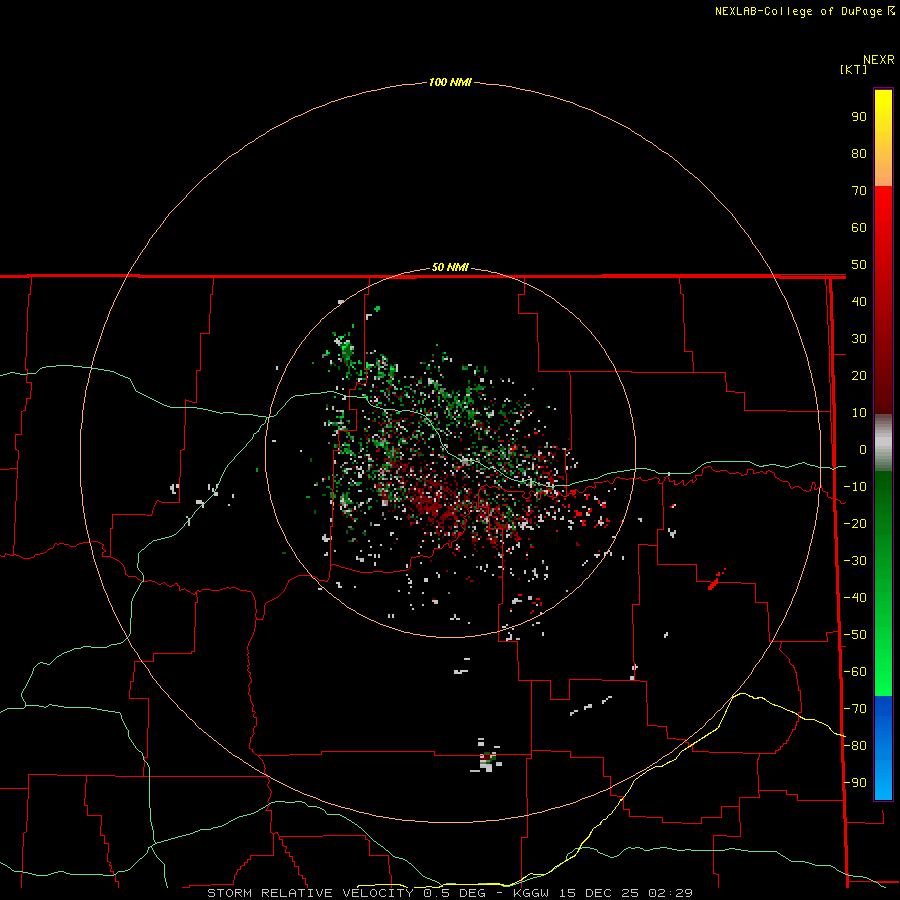The image size is (900, 900).
Task: Click the -40 knot scale label
Action: (x=855, y=598)
